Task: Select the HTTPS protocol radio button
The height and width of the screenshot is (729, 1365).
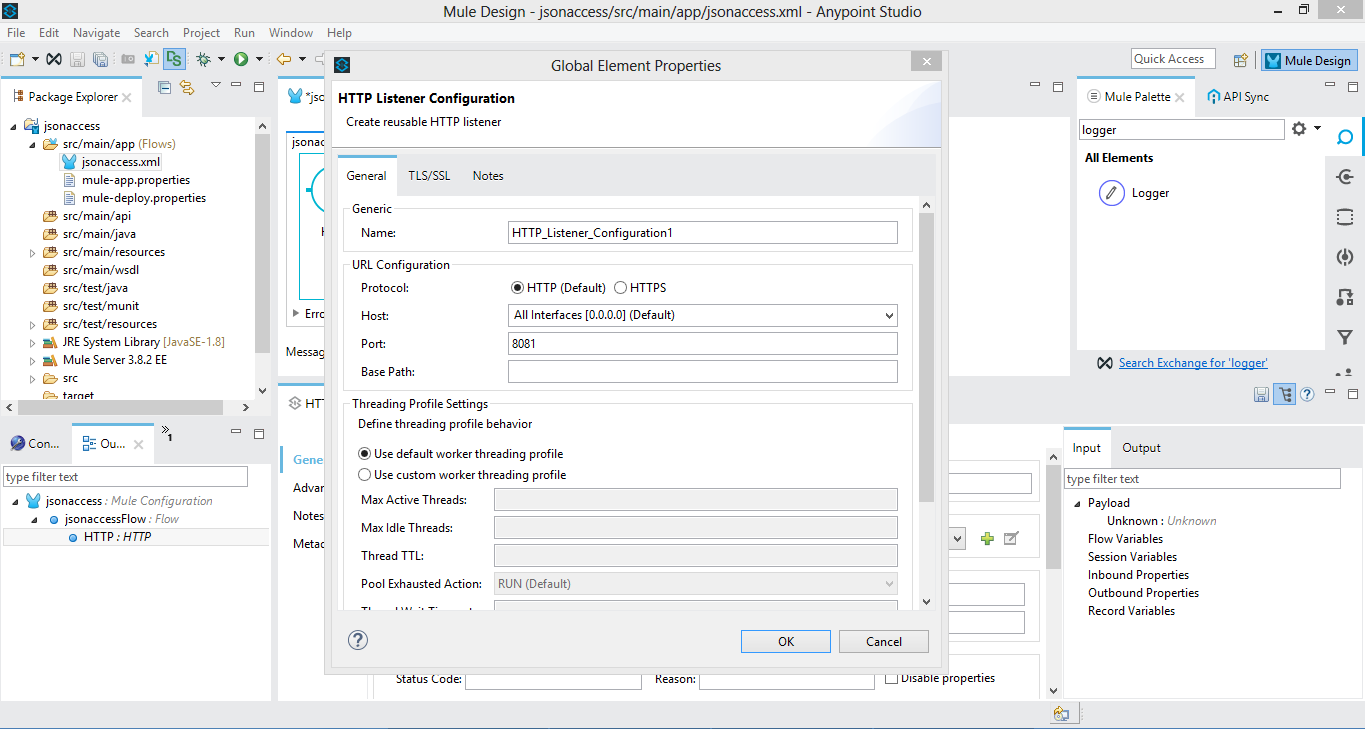Action: coord(620,287)
